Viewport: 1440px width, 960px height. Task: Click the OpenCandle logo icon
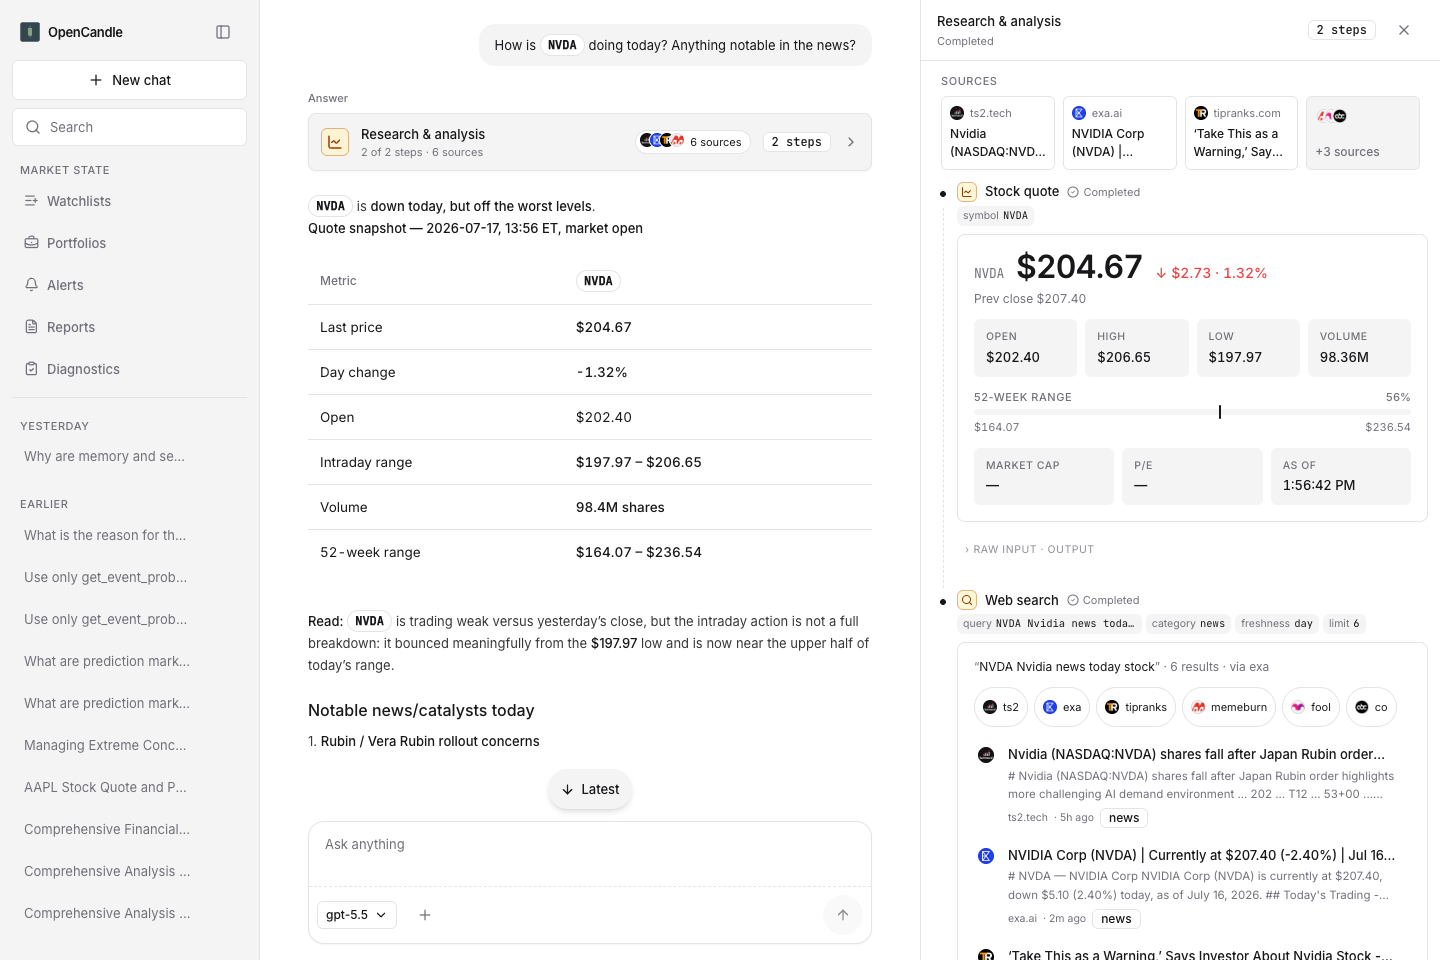click(30, 32)
